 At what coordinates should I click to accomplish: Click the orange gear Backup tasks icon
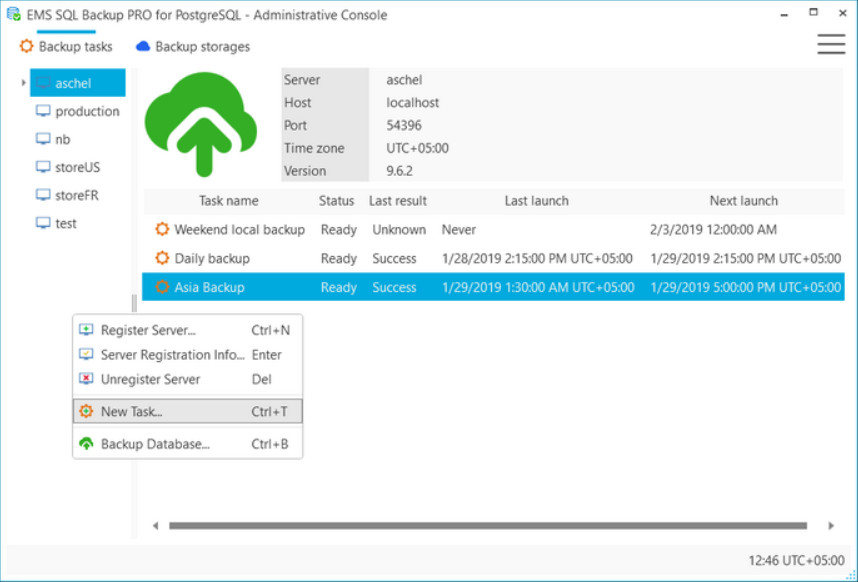(x=26, y=46)
